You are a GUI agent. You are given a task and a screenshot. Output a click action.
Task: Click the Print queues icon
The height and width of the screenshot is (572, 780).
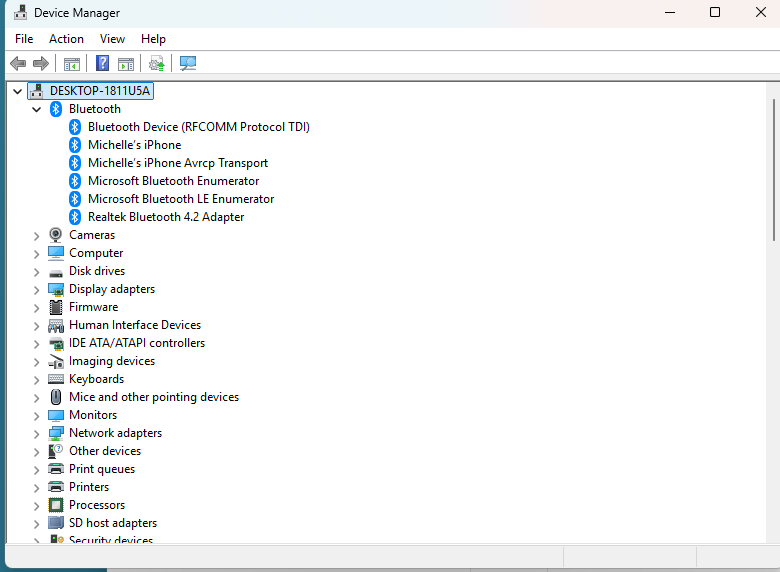tap(56, 469)
